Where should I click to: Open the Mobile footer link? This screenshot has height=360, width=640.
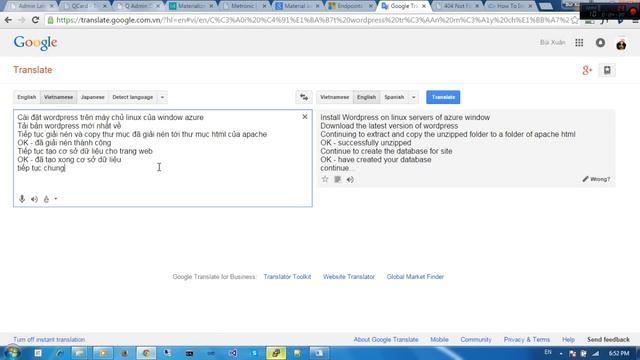coord(439,340)
